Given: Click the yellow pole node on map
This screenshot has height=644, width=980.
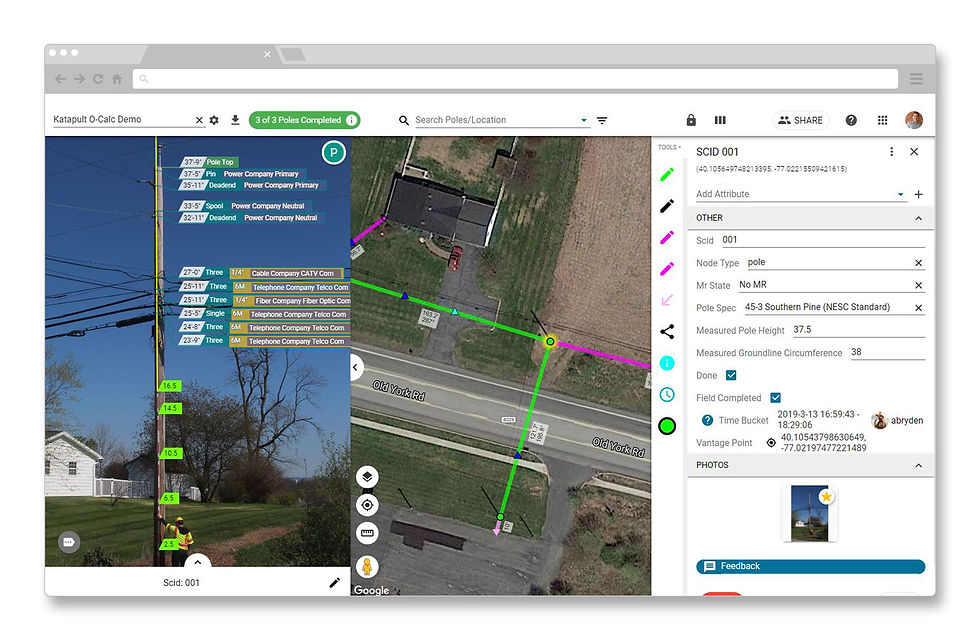Looking at the screenshot, I should (550, 341).
